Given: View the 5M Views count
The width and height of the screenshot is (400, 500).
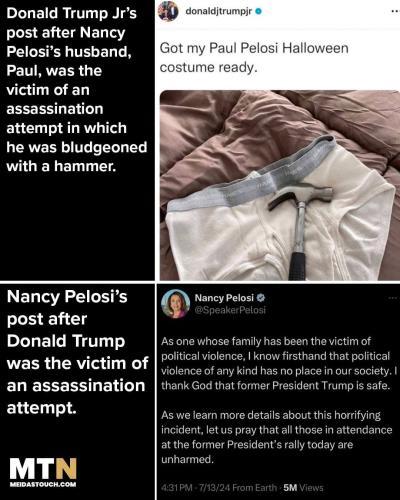Looking at the screenshot, I should tap(303, 488).
